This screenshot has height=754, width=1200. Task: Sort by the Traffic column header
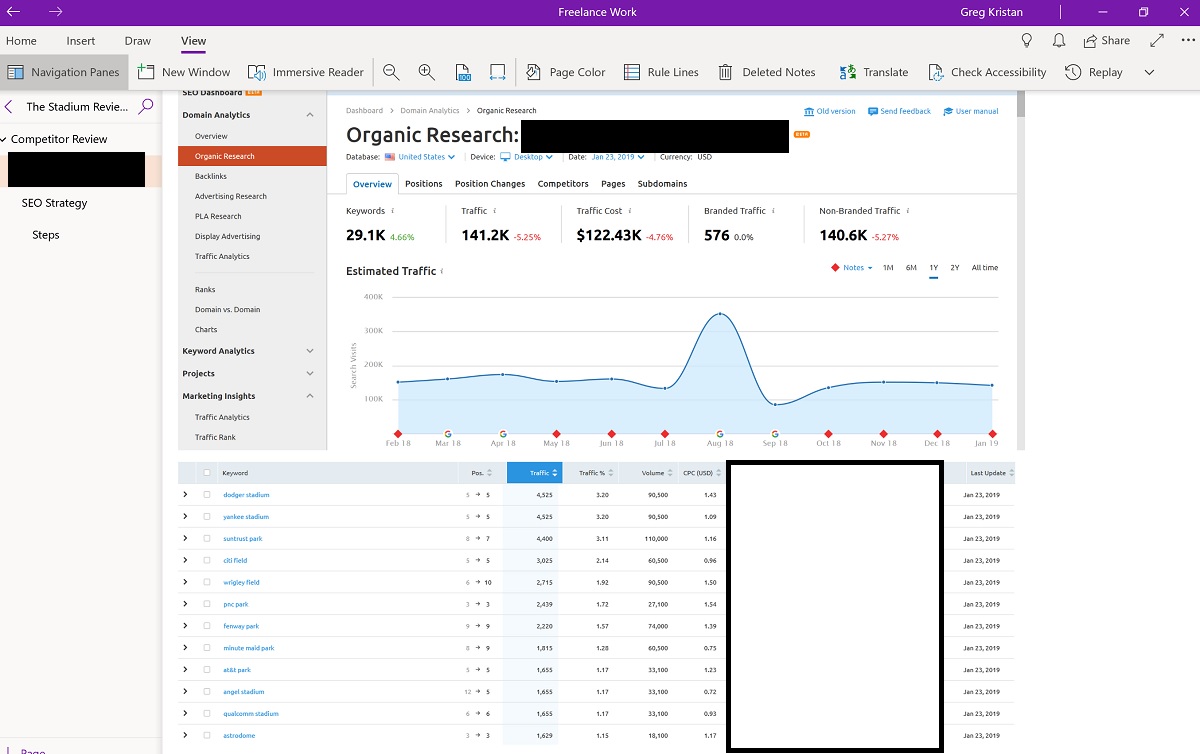click(x=534, y=473)
